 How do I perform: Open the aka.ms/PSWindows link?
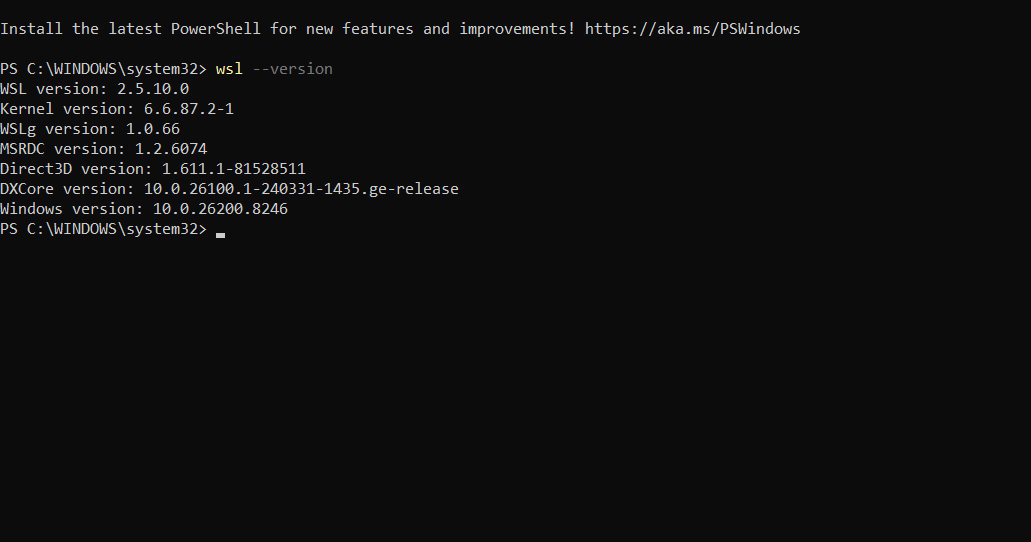pos(692,29)
